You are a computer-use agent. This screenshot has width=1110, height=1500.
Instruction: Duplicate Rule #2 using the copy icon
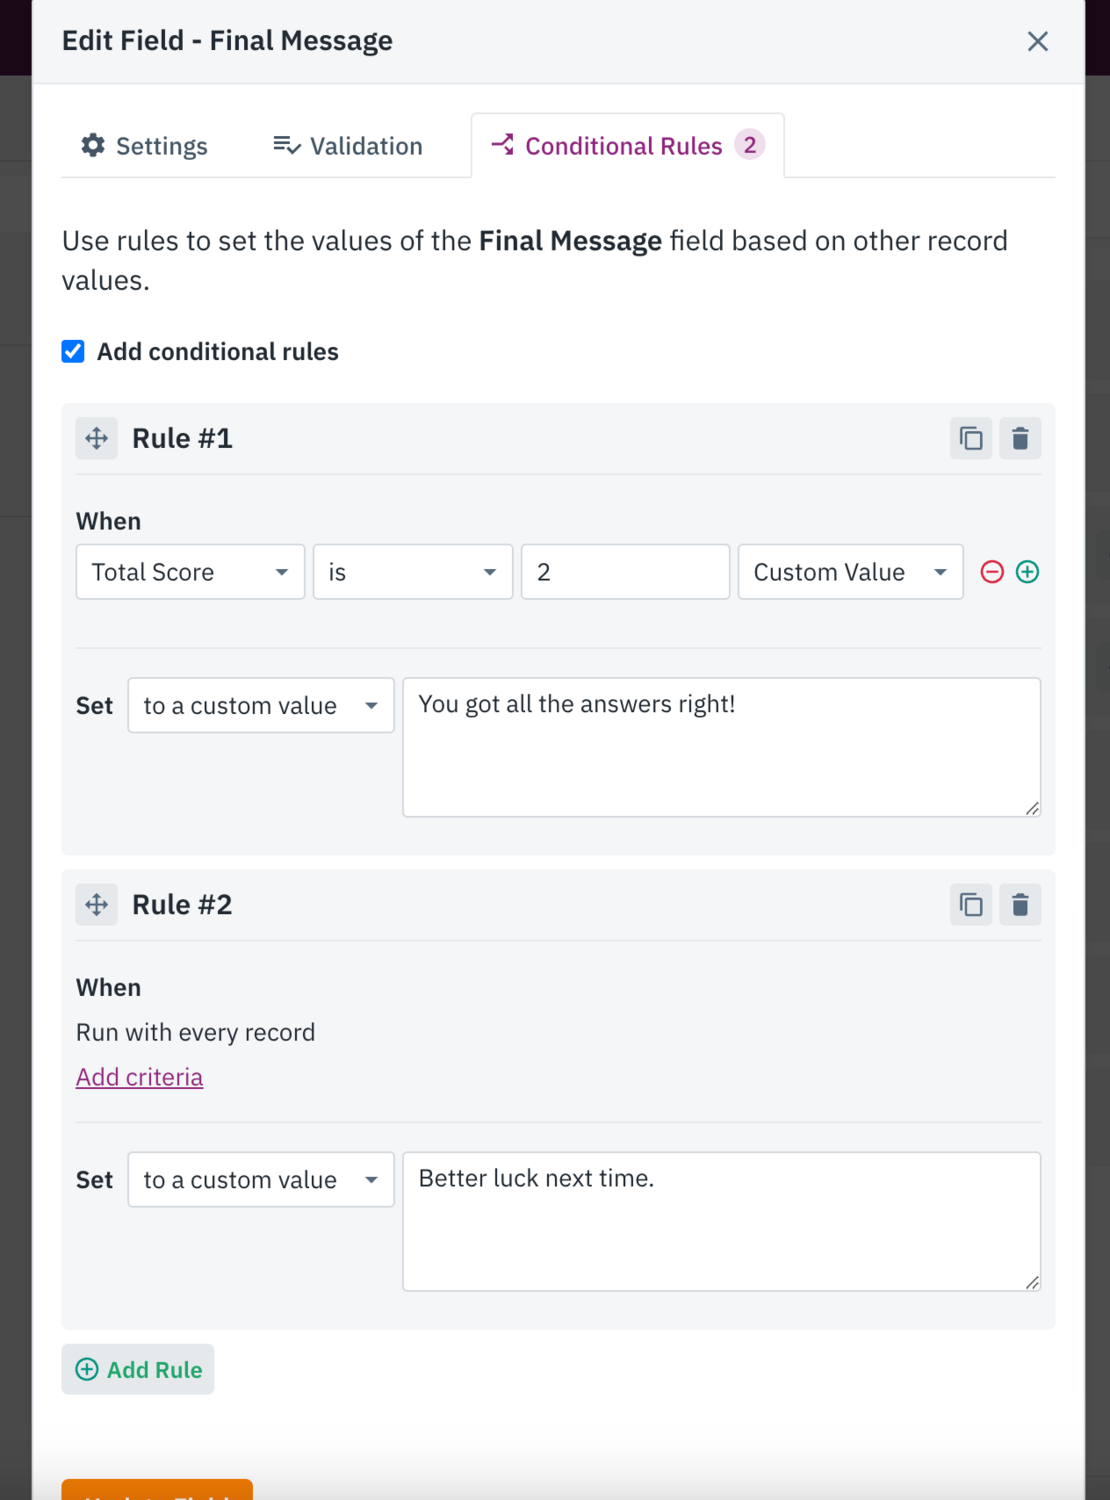[969, 904]
